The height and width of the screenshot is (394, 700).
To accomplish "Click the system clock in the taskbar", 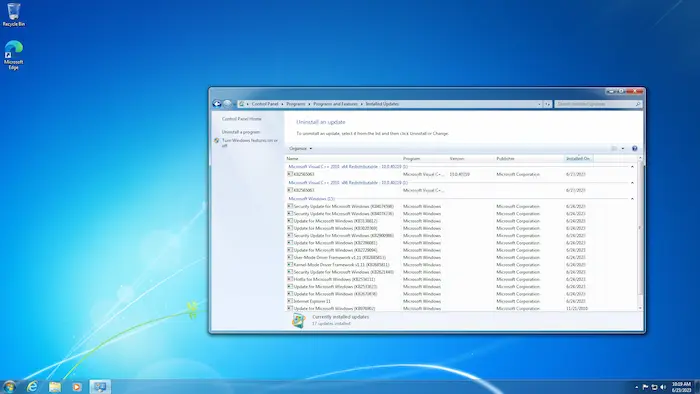I will coord(681,387).
